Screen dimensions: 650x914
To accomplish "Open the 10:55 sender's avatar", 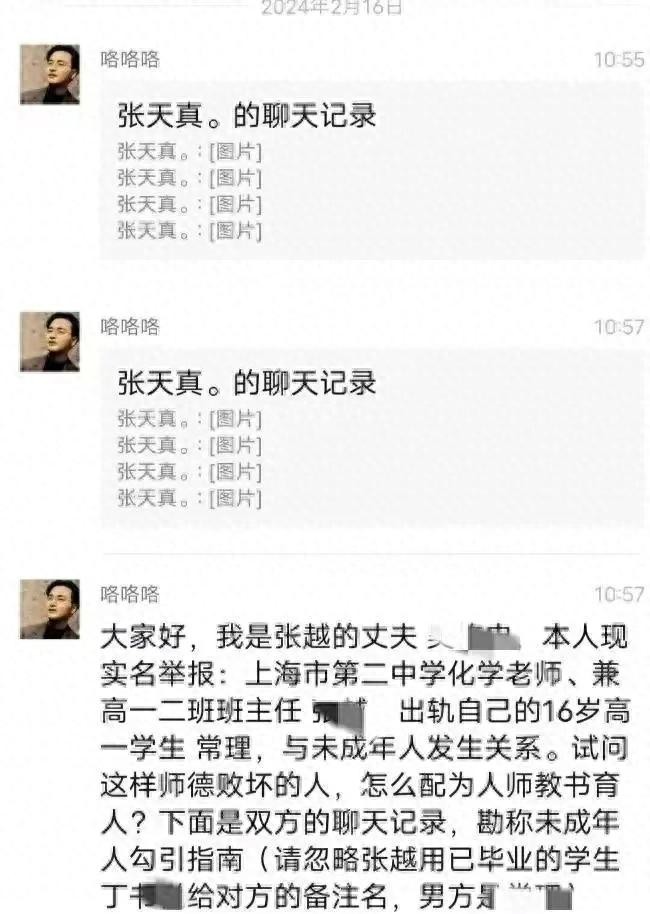I will pyautogui.click(x=50, y=74).
